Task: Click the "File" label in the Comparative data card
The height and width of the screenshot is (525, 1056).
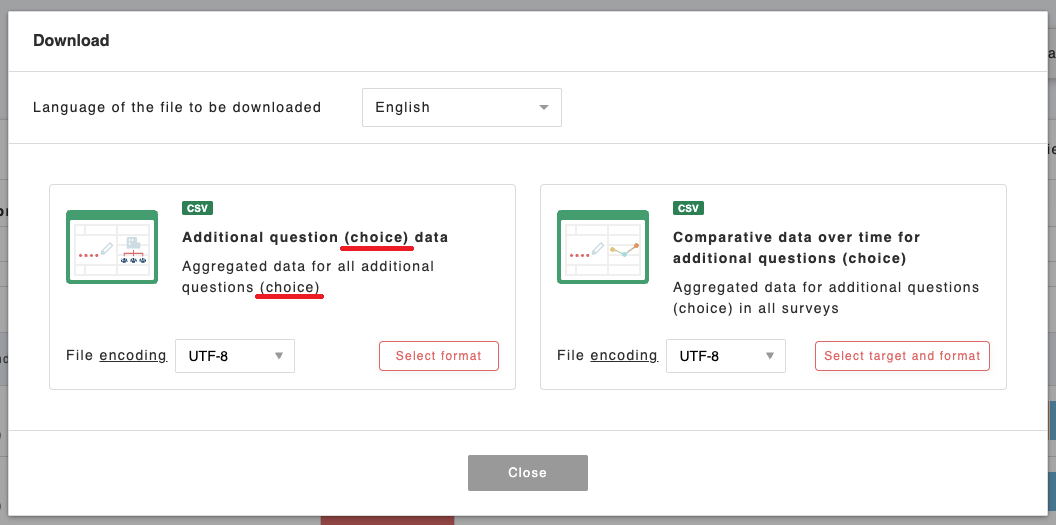Action: [x=571, y=355]
